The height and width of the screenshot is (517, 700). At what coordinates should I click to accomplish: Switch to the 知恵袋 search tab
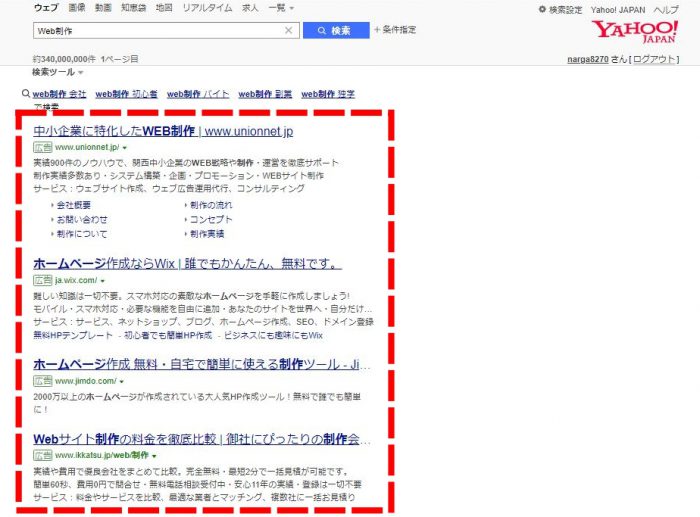click(x=133, y=8)
